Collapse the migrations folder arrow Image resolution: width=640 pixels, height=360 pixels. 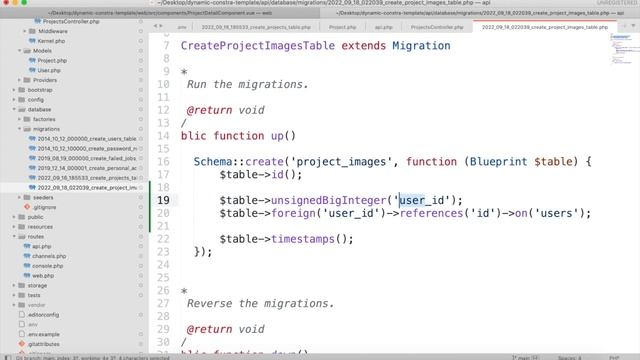(x=19, y=129)
